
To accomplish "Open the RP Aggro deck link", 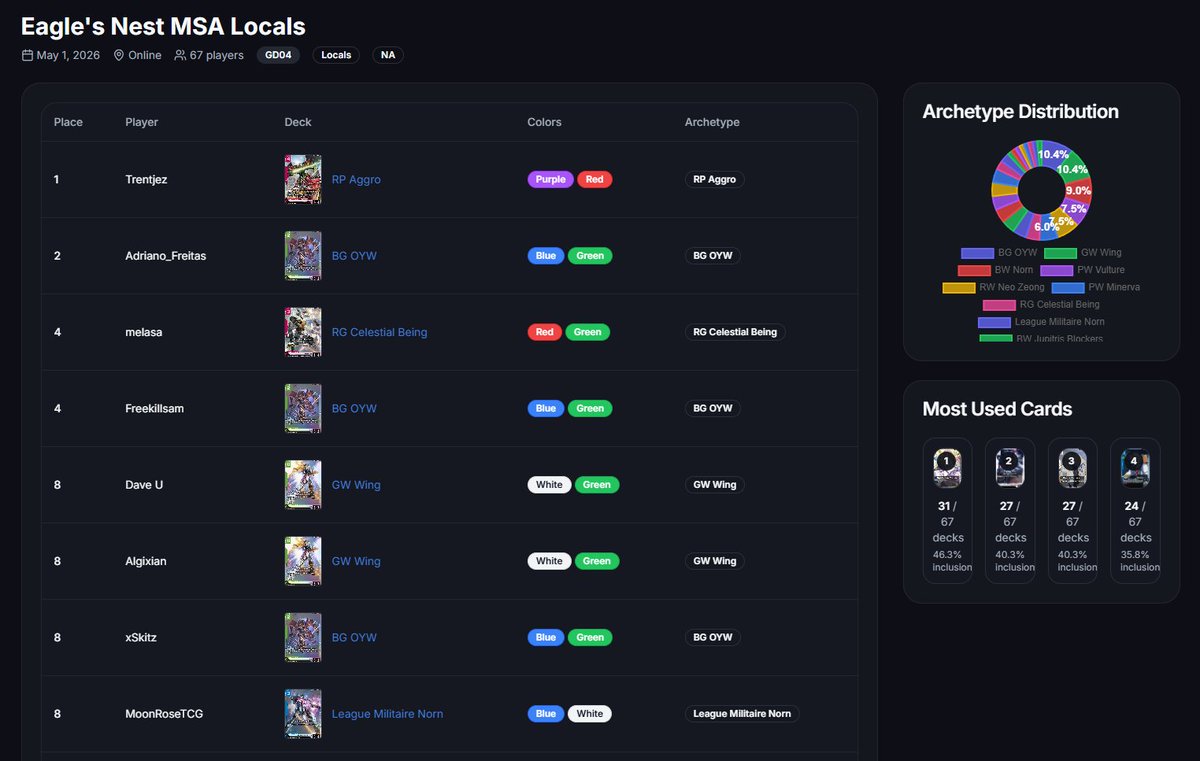I will pos(356,180).
